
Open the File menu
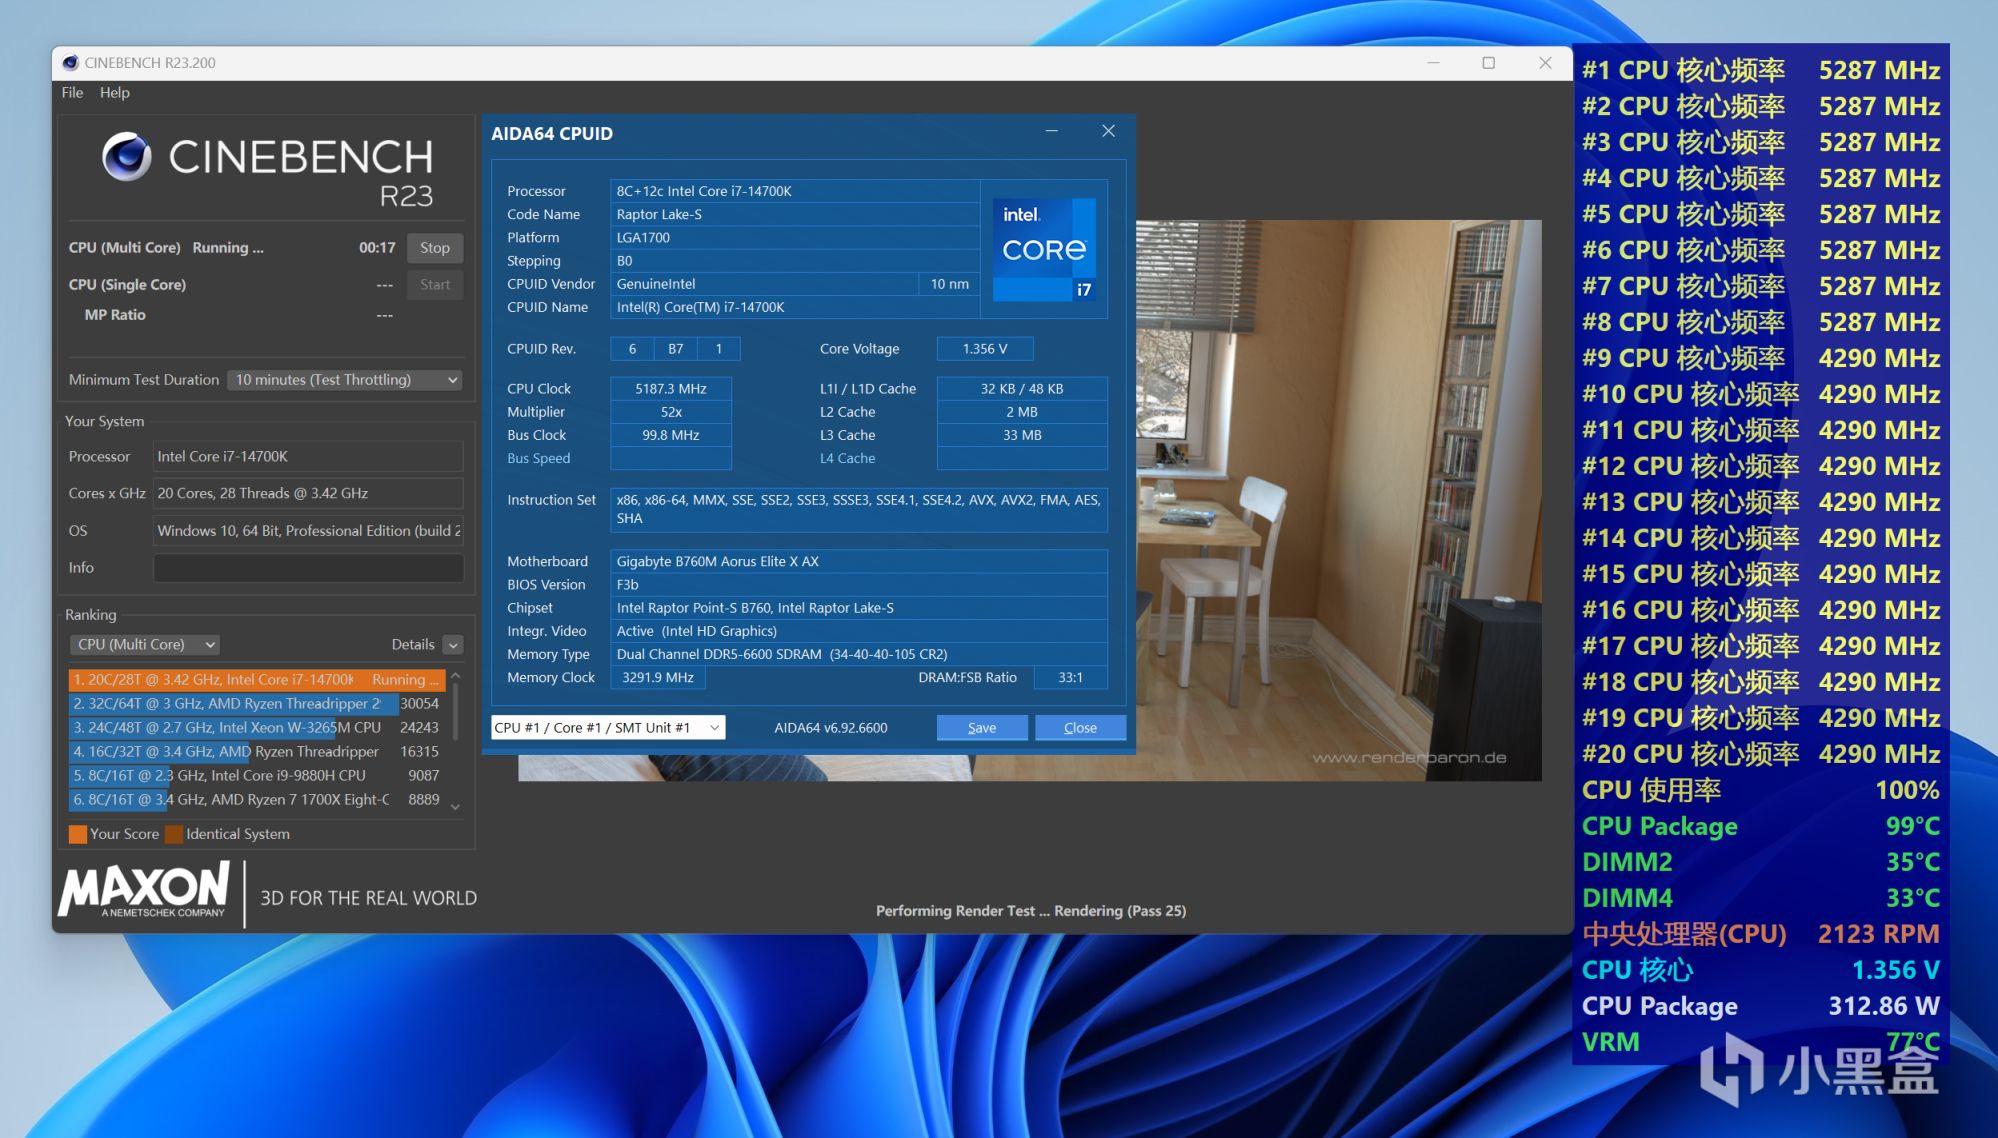click(x=72, y=92)
